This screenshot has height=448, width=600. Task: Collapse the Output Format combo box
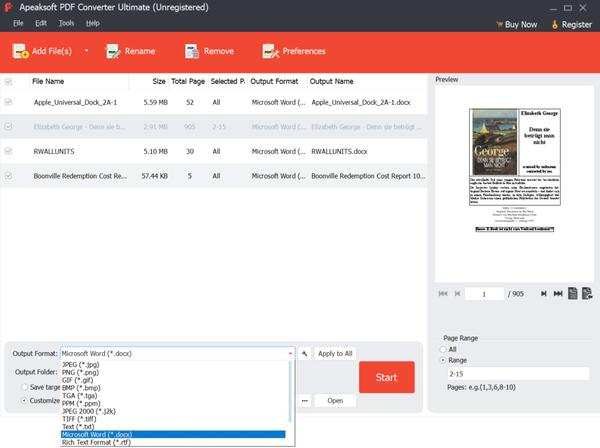click(291, 353)
